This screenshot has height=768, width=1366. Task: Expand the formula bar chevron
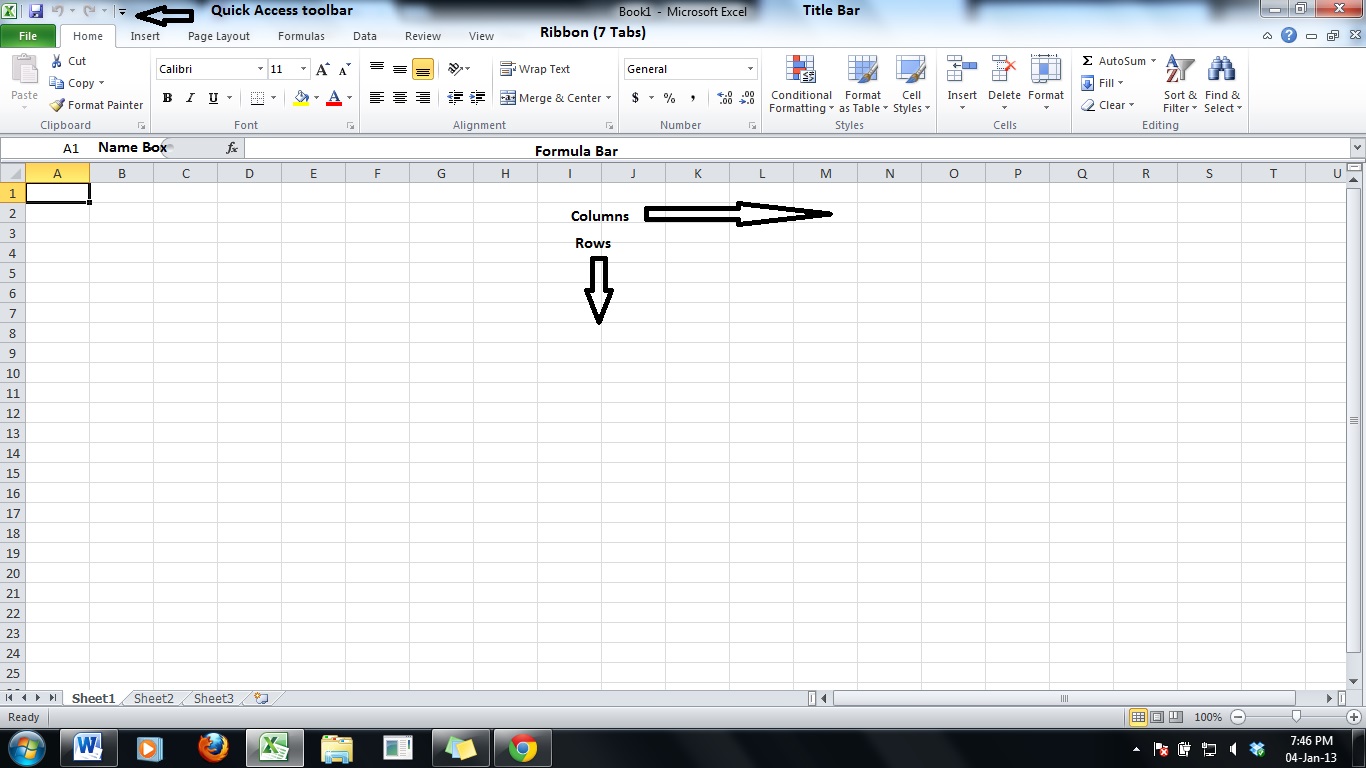tap(1356, 148)
